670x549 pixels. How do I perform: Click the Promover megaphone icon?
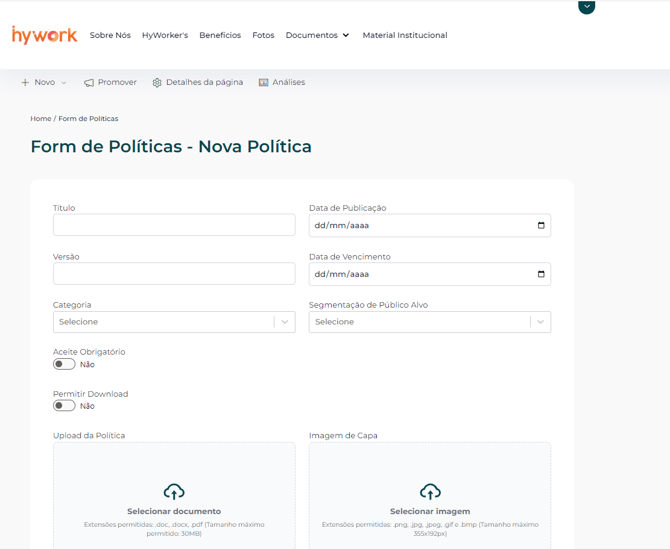point(89,83)
